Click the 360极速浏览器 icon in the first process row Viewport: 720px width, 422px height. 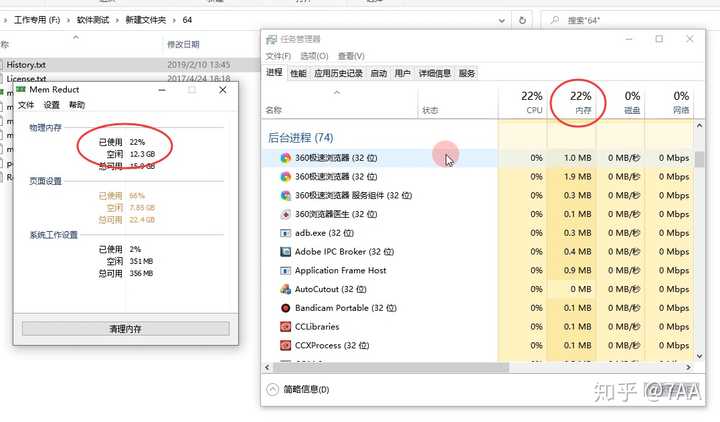coord(286,158)
